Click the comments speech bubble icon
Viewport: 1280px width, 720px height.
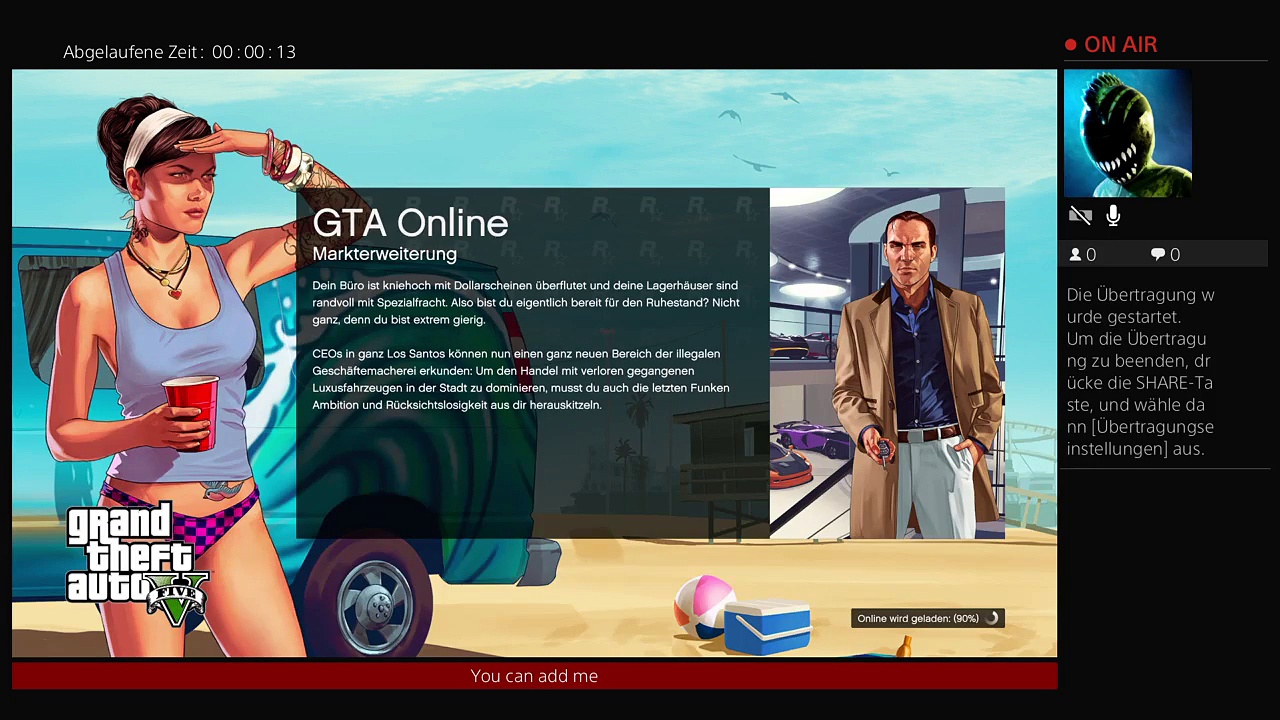1158,255
